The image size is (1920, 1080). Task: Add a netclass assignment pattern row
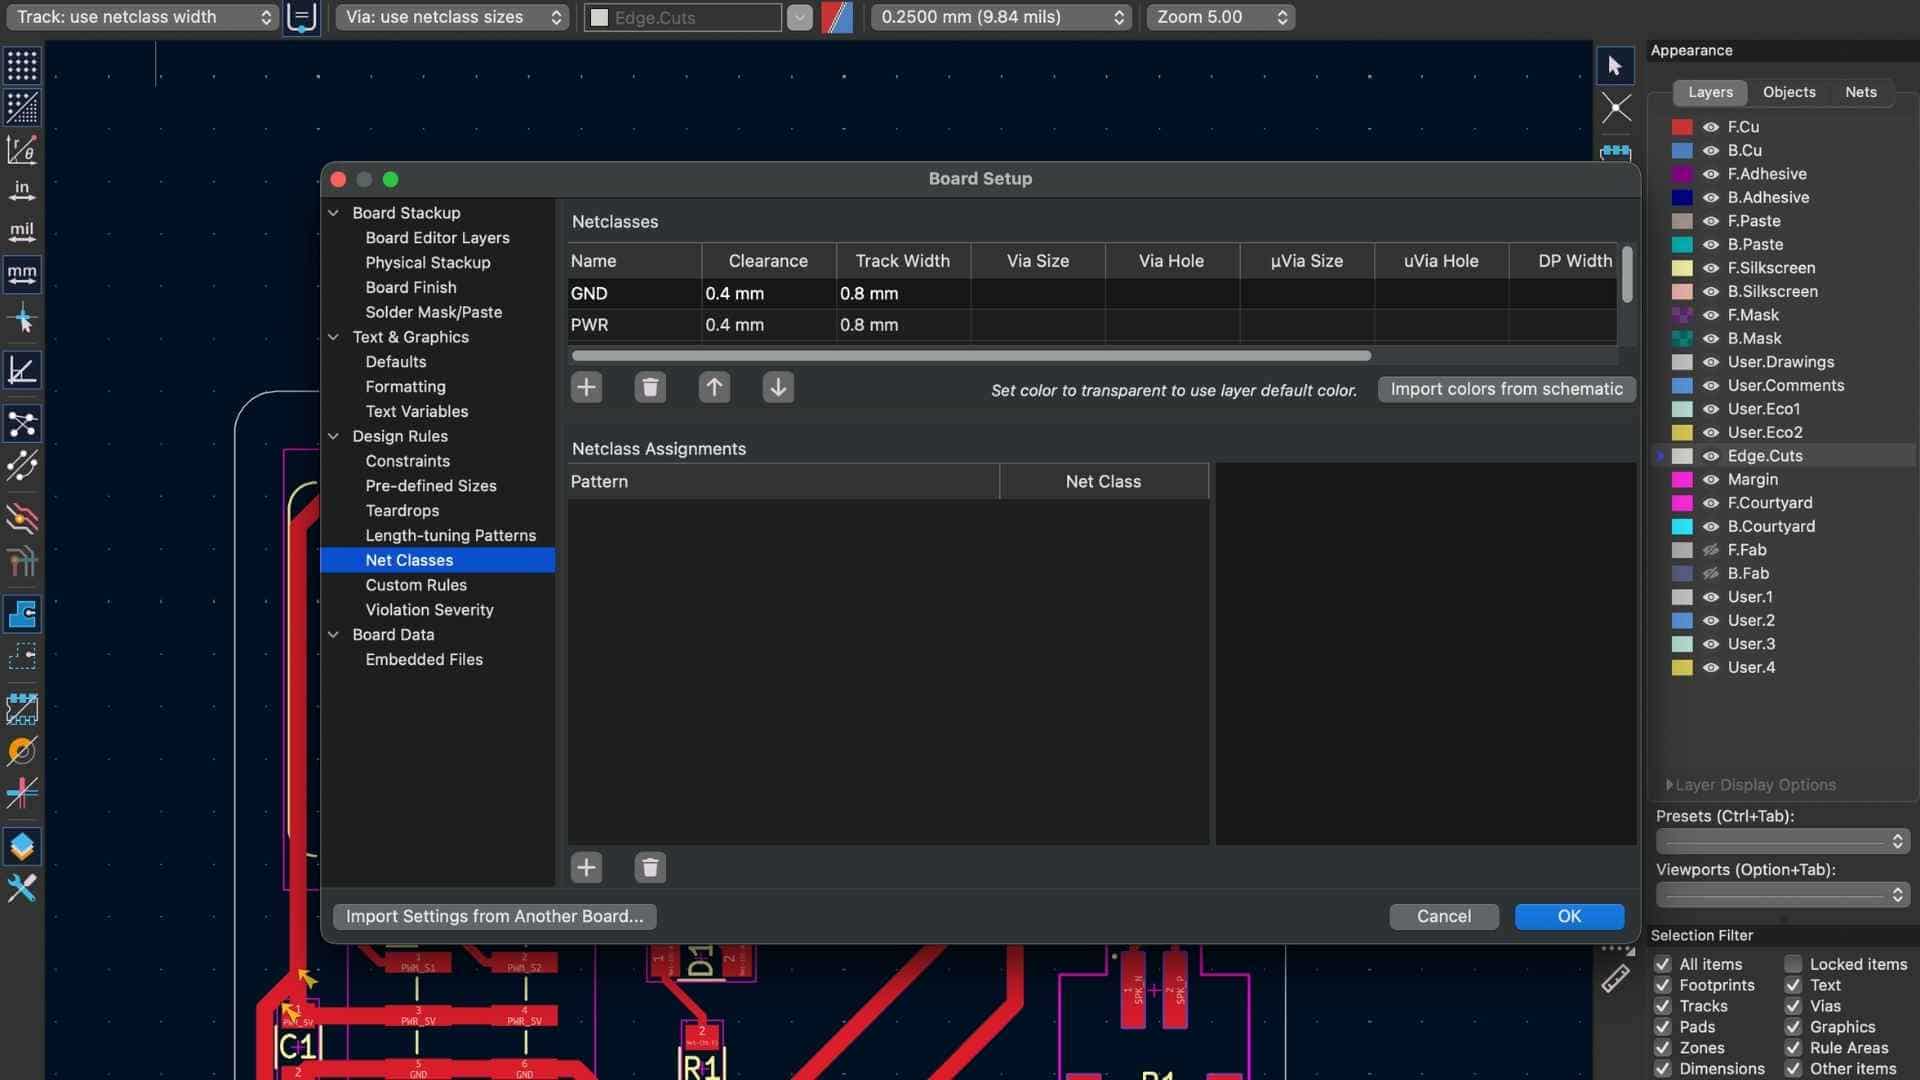tap(586, 867)
